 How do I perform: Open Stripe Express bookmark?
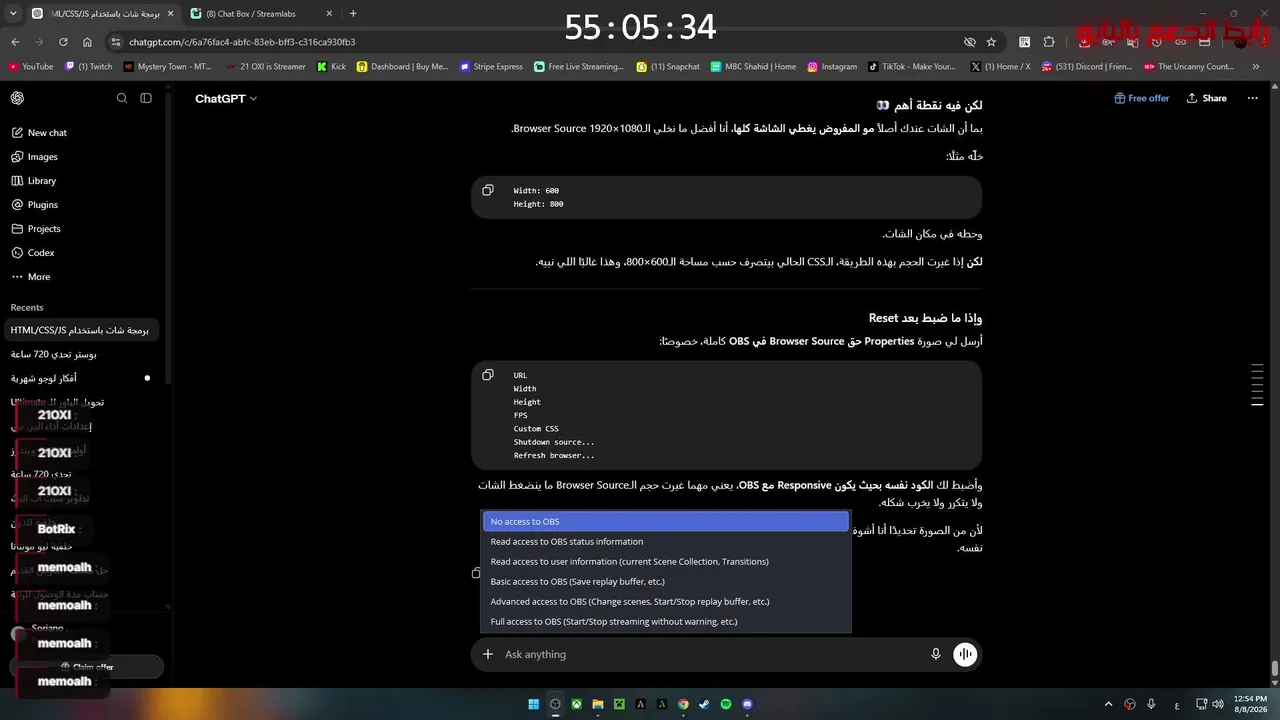(491, 67)
